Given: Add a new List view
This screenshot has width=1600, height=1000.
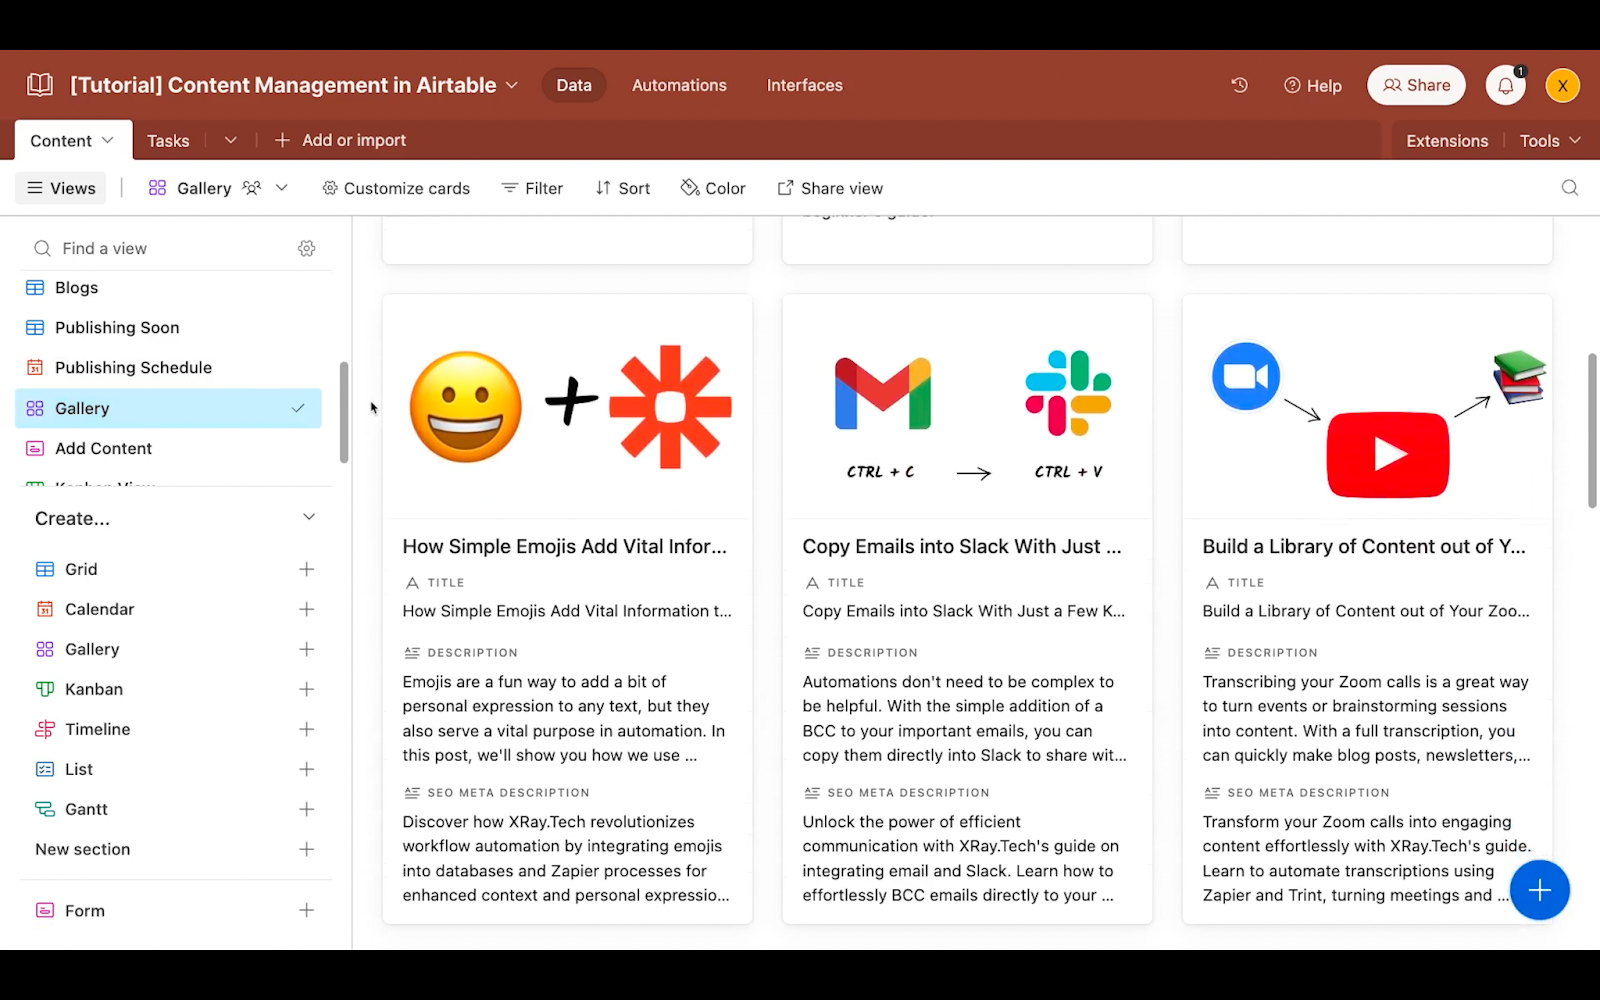Looking at the screenshot, I should tap(306, 769).
